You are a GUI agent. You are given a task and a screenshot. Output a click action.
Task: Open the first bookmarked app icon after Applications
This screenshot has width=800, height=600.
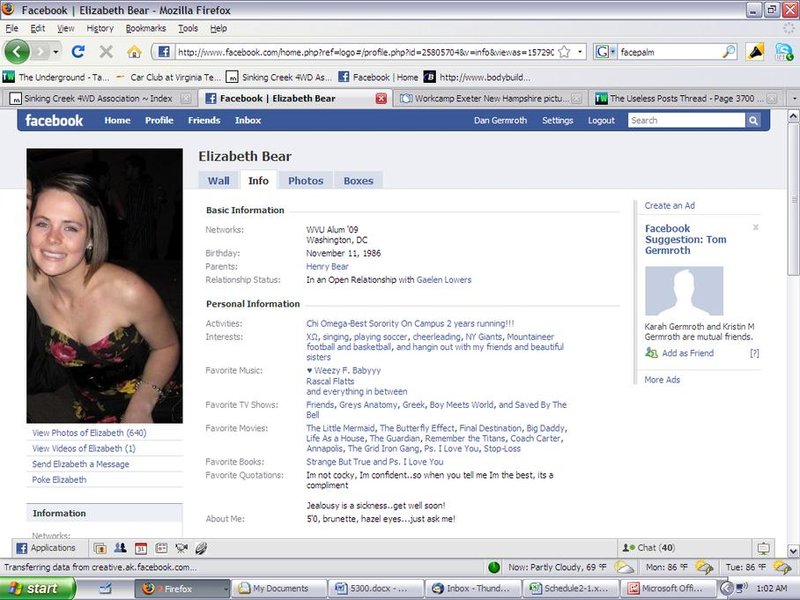pos(100,548)
